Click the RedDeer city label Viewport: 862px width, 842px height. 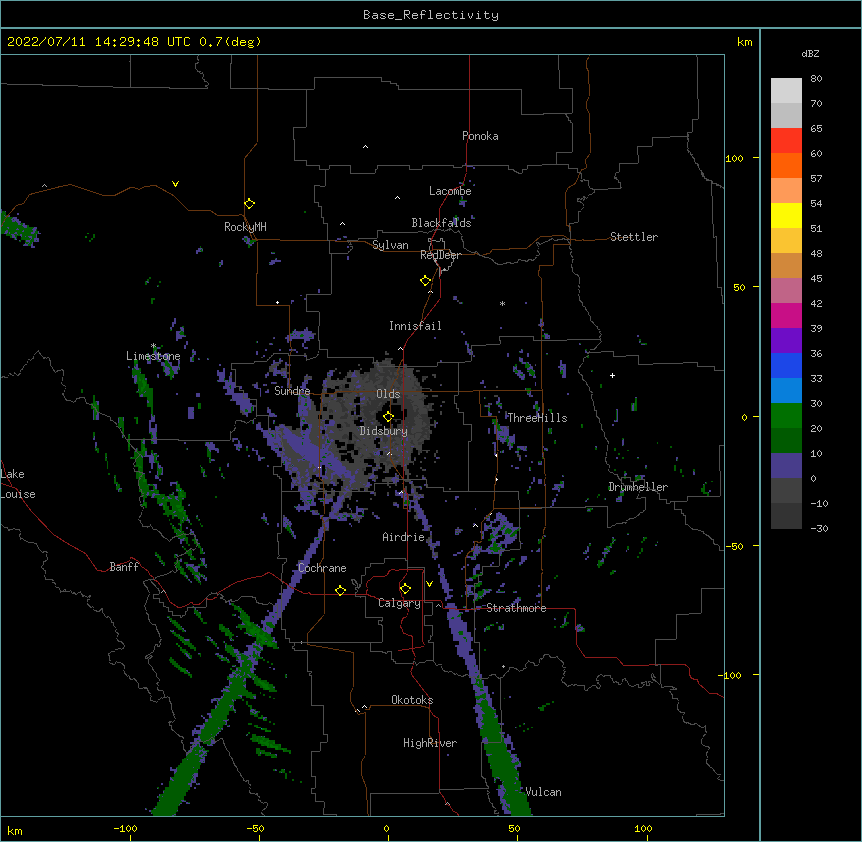tap(440, 255)
